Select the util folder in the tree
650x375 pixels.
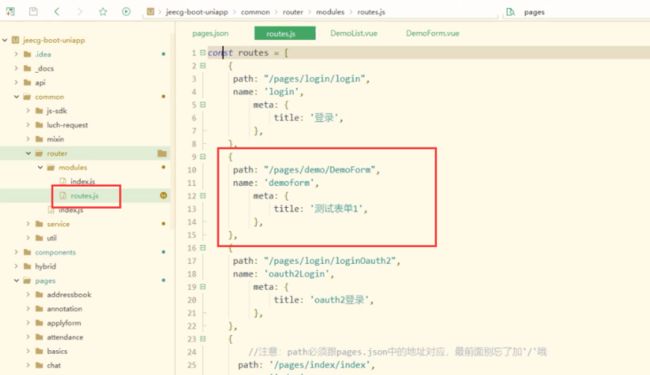click(x=51, y=238)
